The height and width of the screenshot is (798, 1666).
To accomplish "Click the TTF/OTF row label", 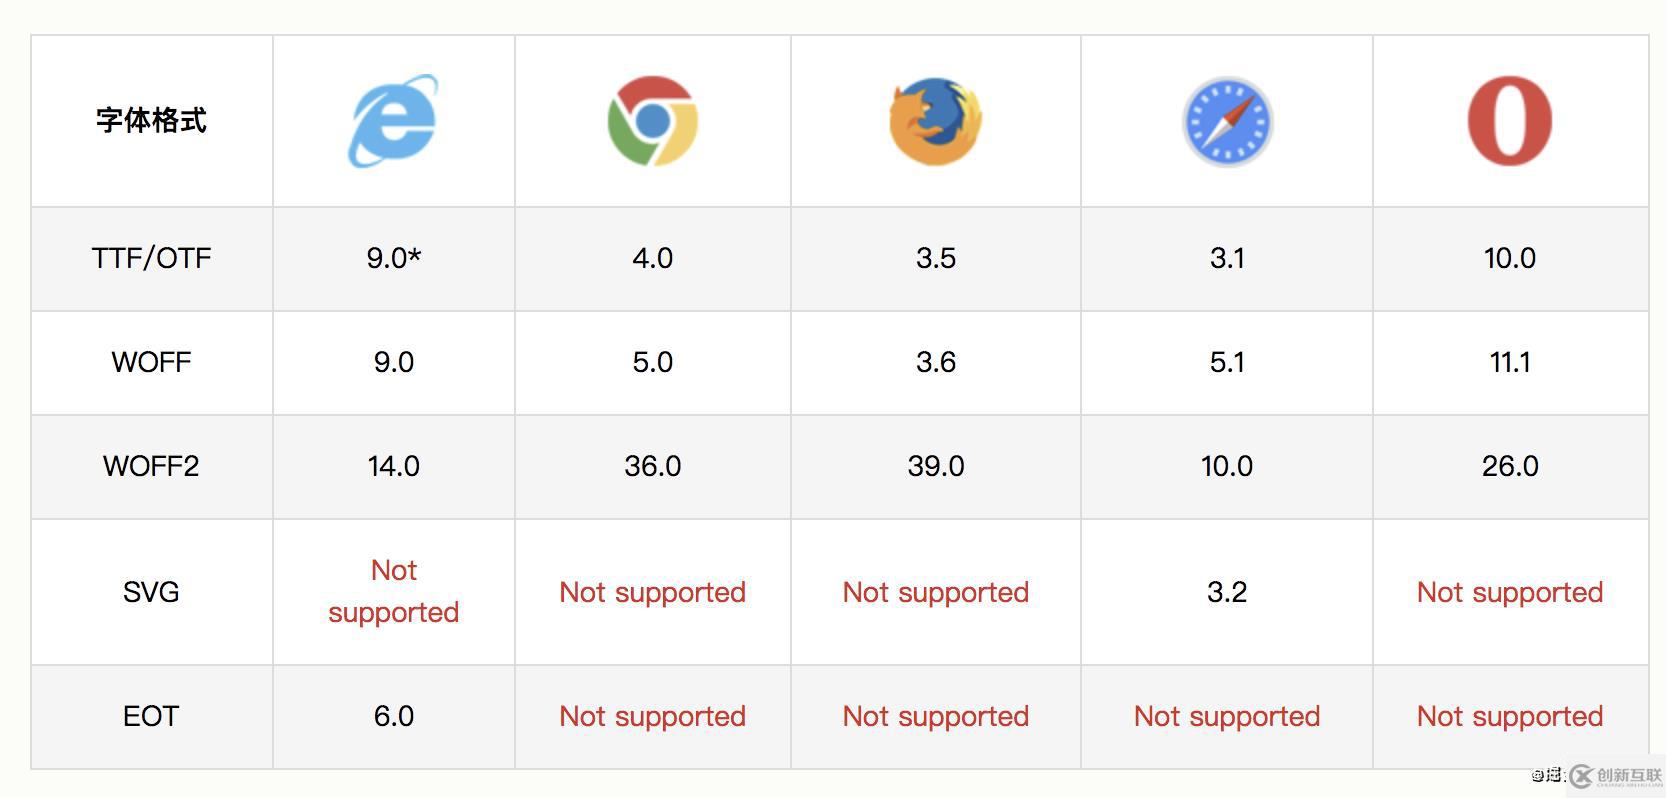I will [151, 258].
